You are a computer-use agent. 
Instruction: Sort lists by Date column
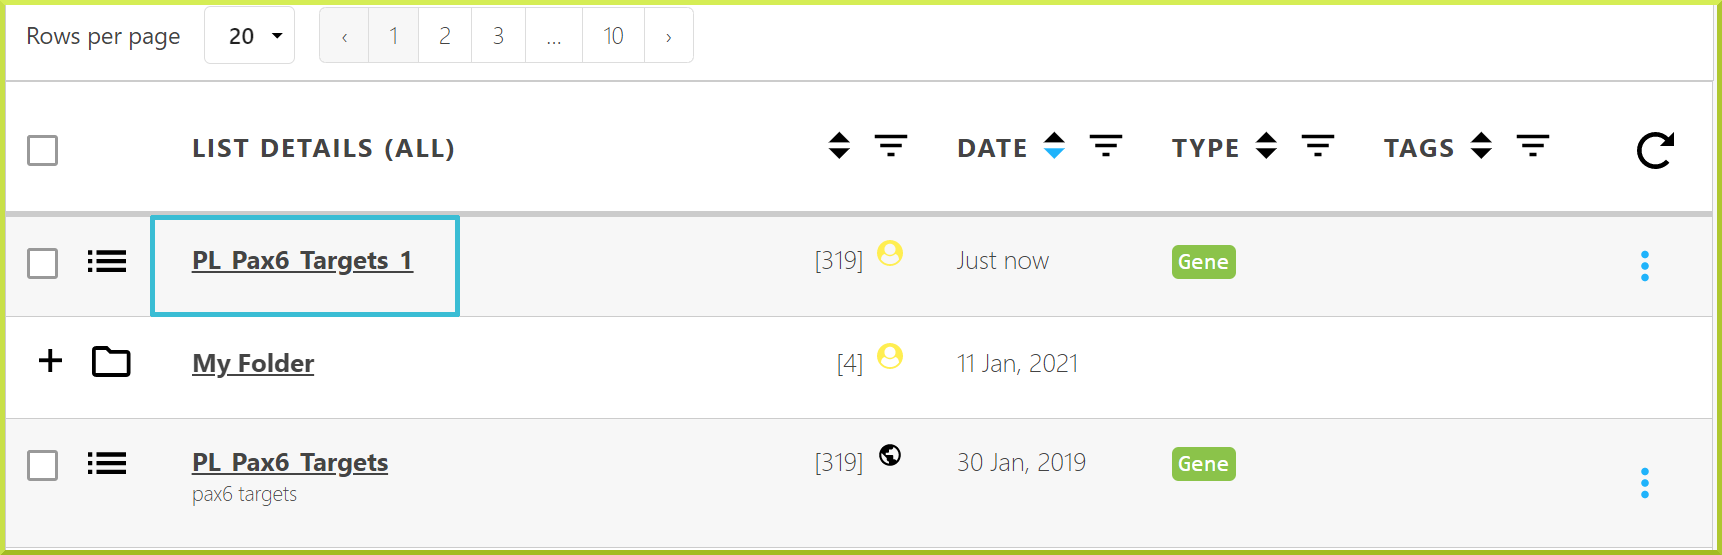point(1054,146)
